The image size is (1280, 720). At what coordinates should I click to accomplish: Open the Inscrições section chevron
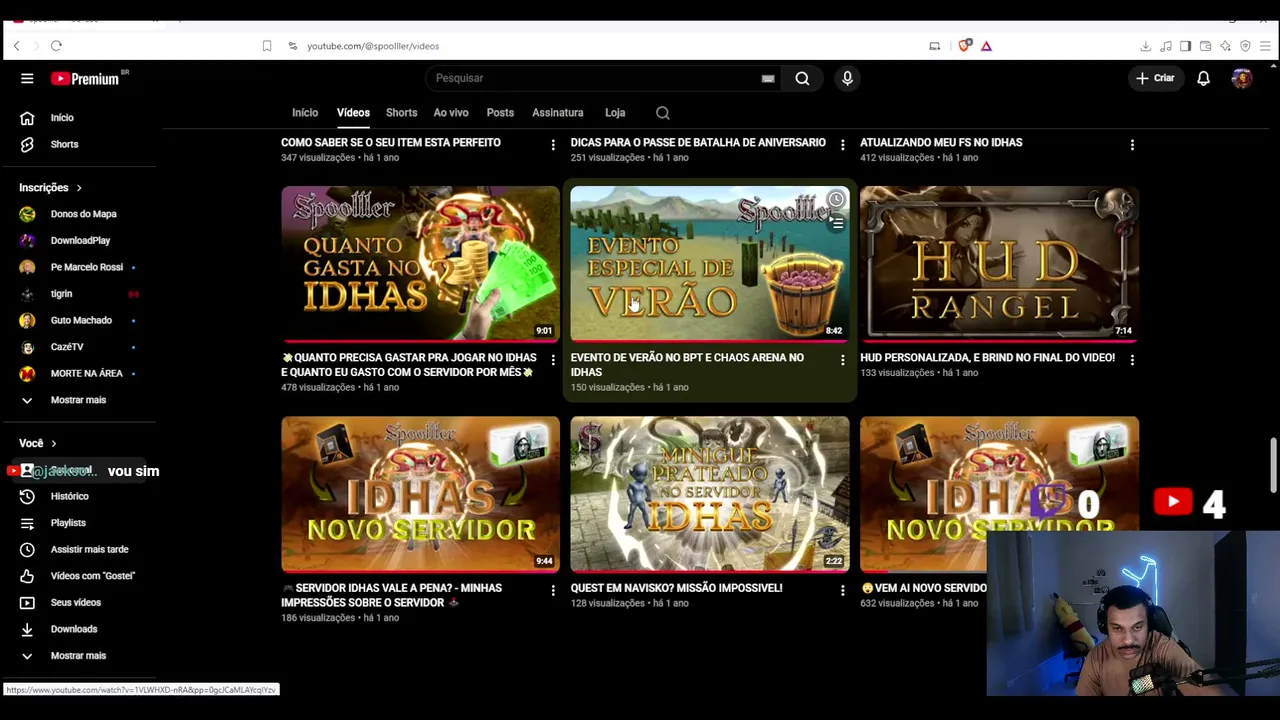tap(78, 188)
